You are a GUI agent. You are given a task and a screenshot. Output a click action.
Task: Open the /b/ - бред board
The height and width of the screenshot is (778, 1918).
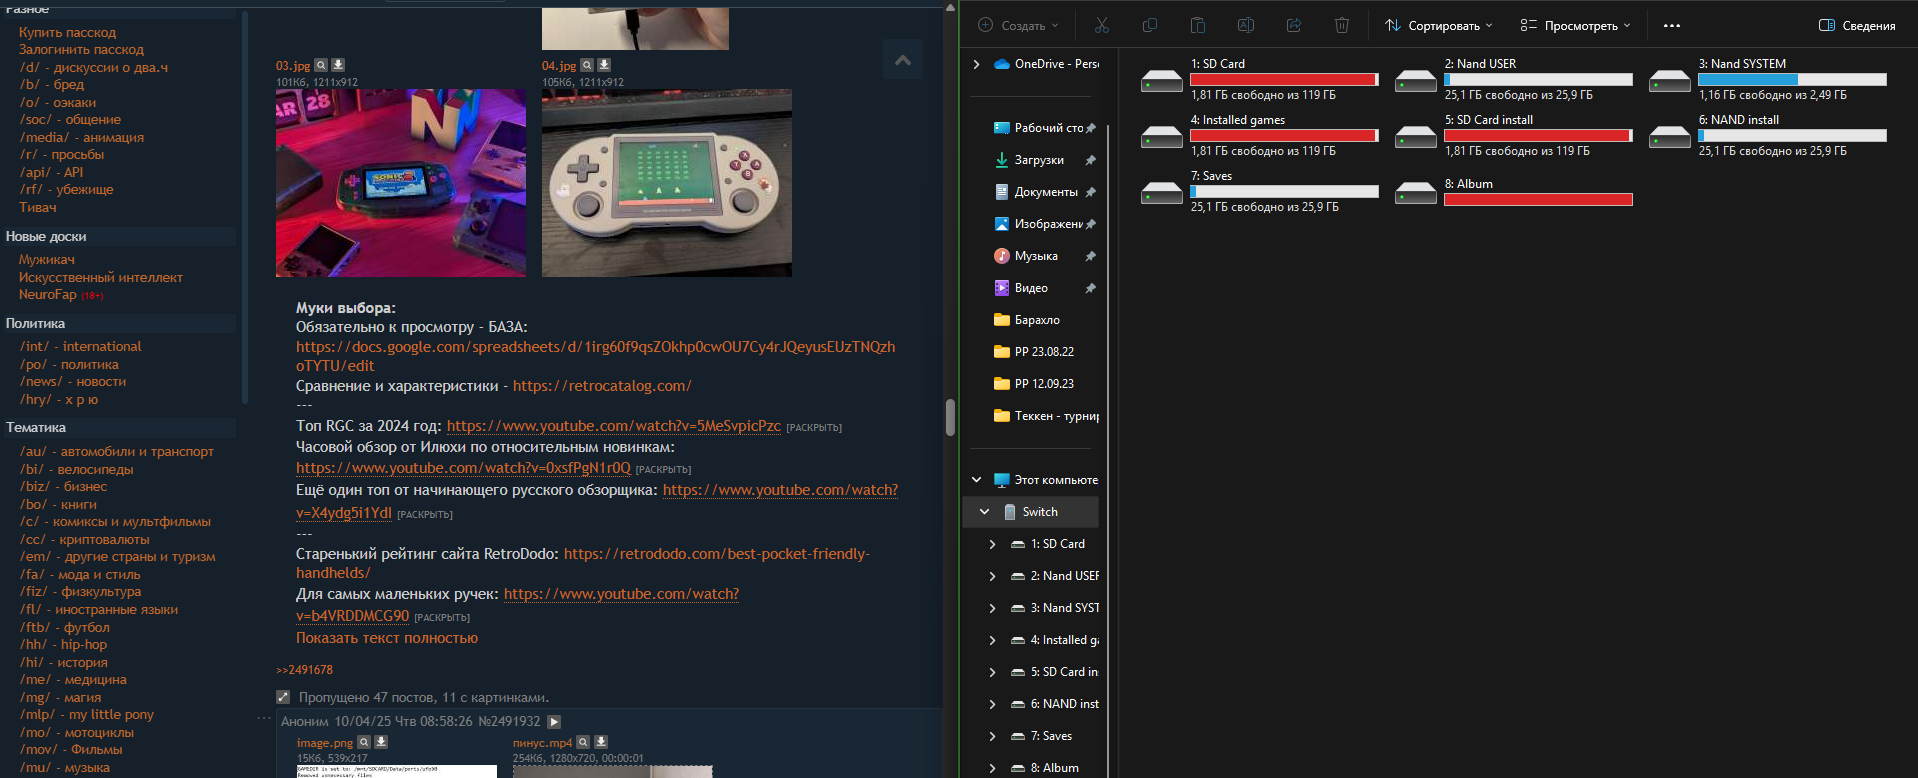click(52, 85)
